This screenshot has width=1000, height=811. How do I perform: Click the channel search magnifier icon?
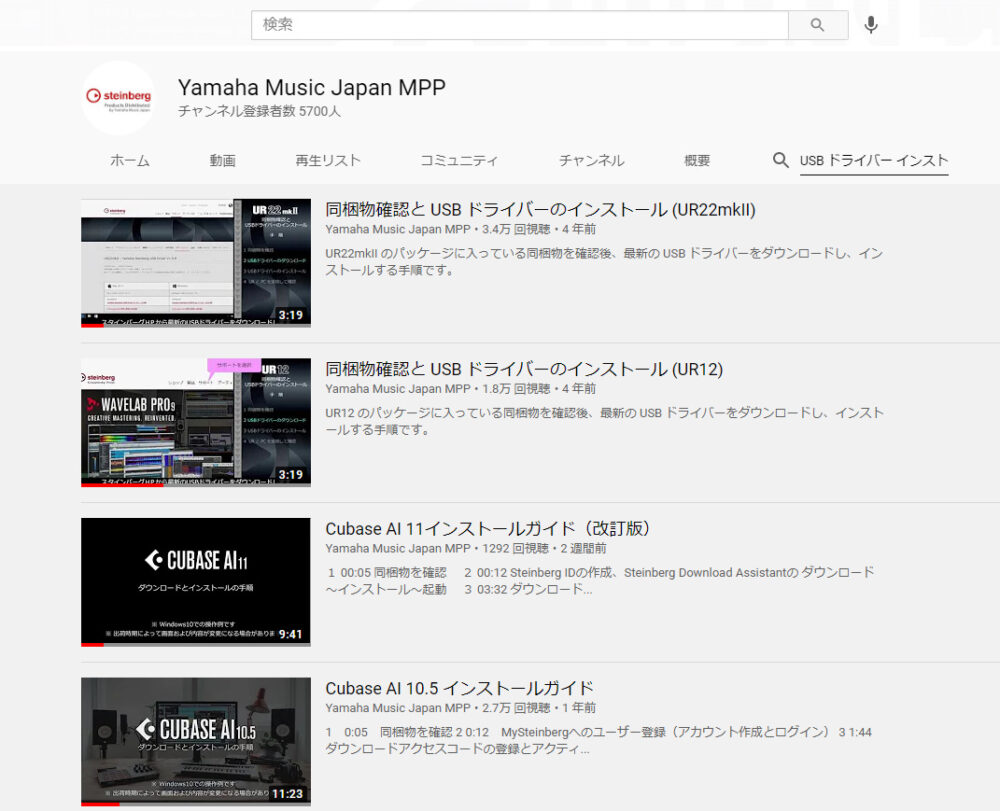[780, 159]
